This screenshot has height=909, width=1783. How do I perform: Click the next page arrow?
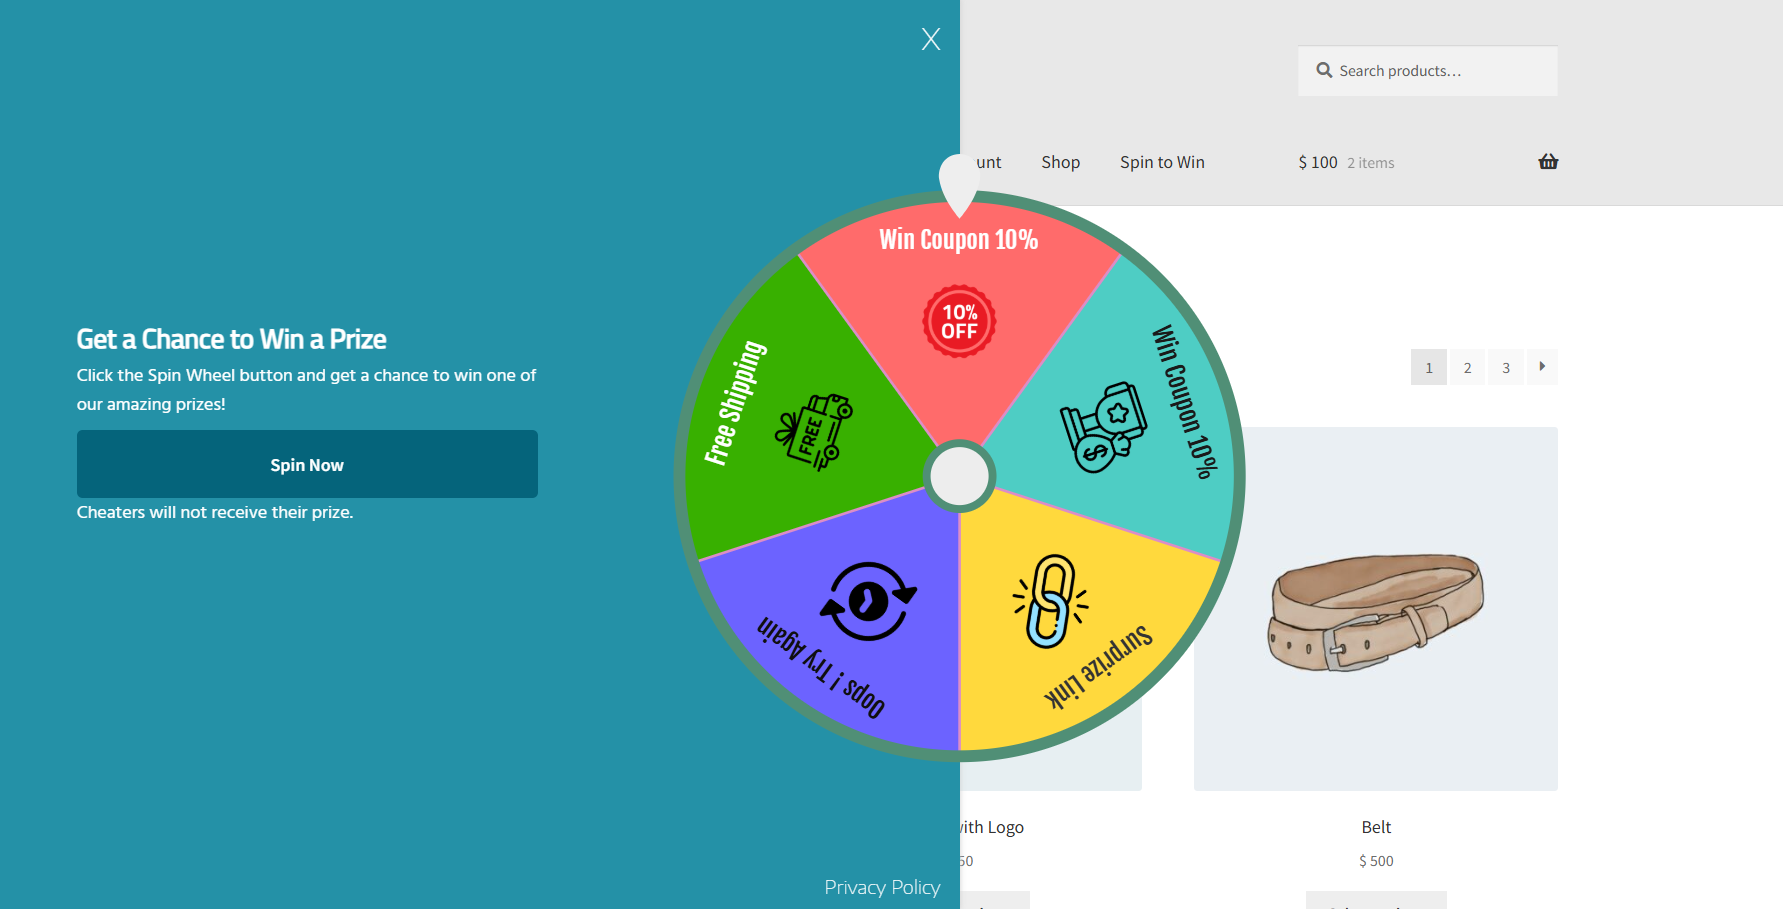1542,367
